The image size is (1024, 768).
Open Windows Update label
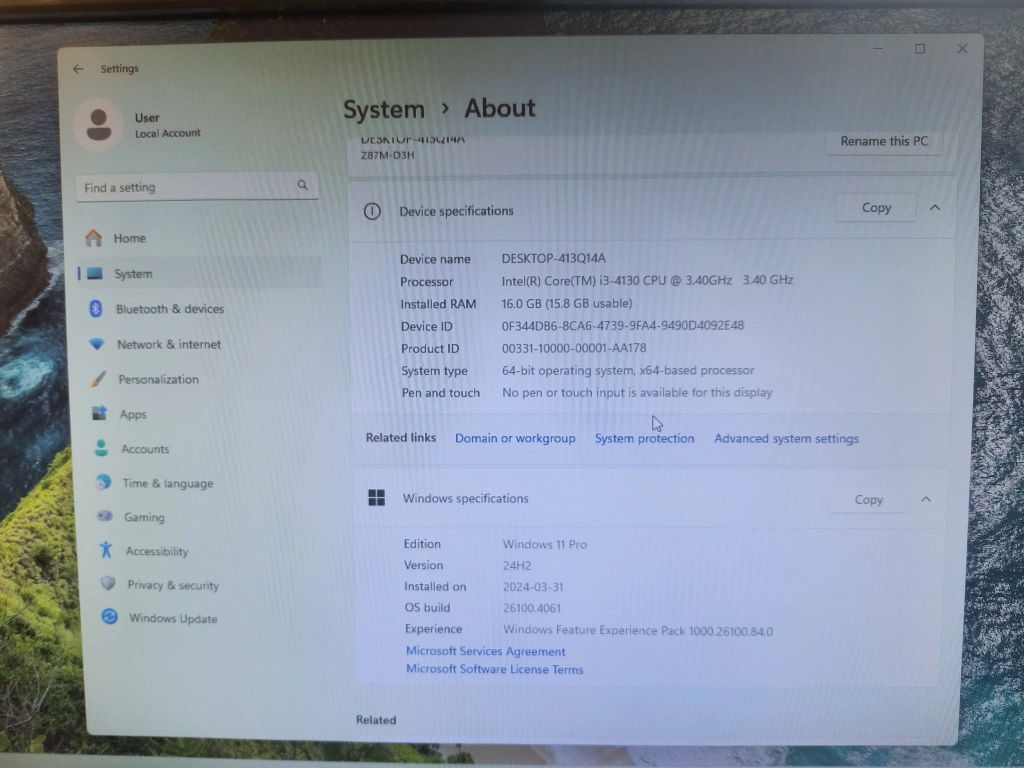(x=173, y=618)
